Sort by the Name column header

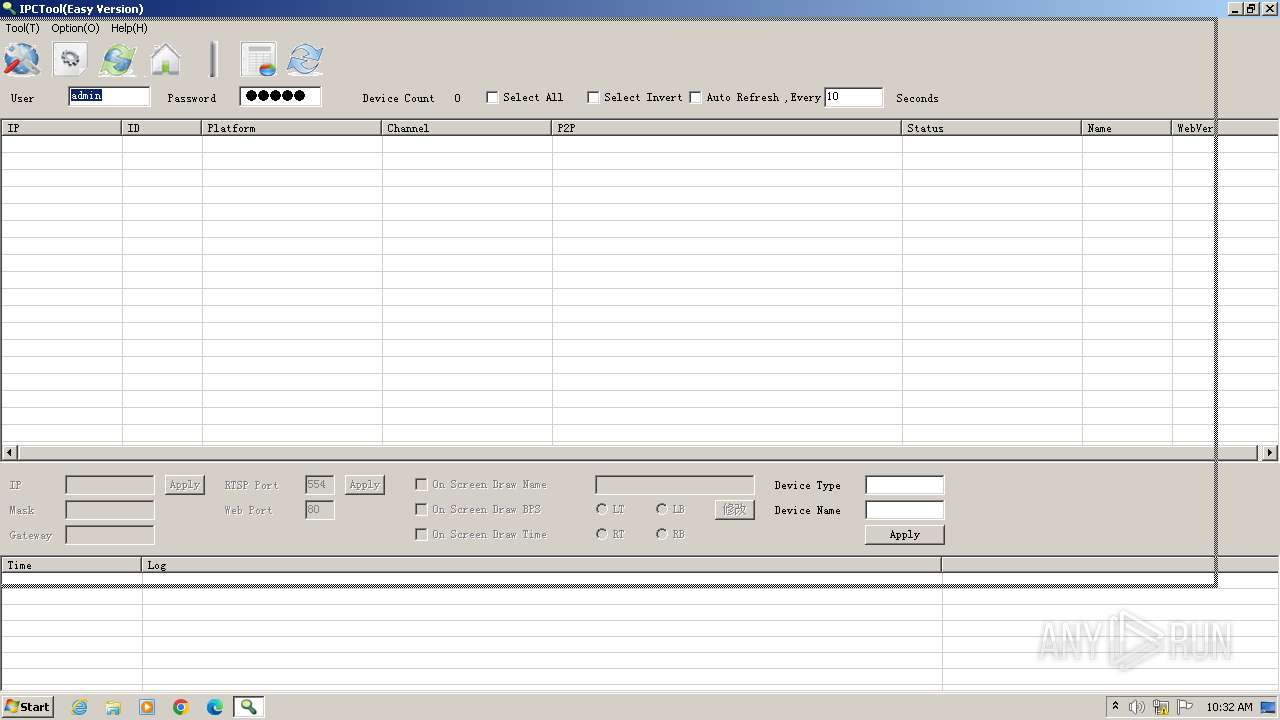coord(1127,128)
